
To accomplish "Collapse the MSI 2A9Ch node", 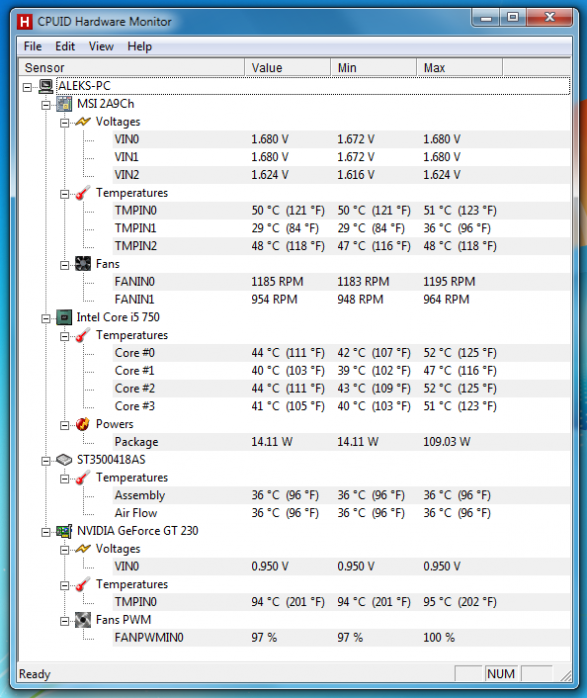I will pyautogui.click(x=45, y=105).
